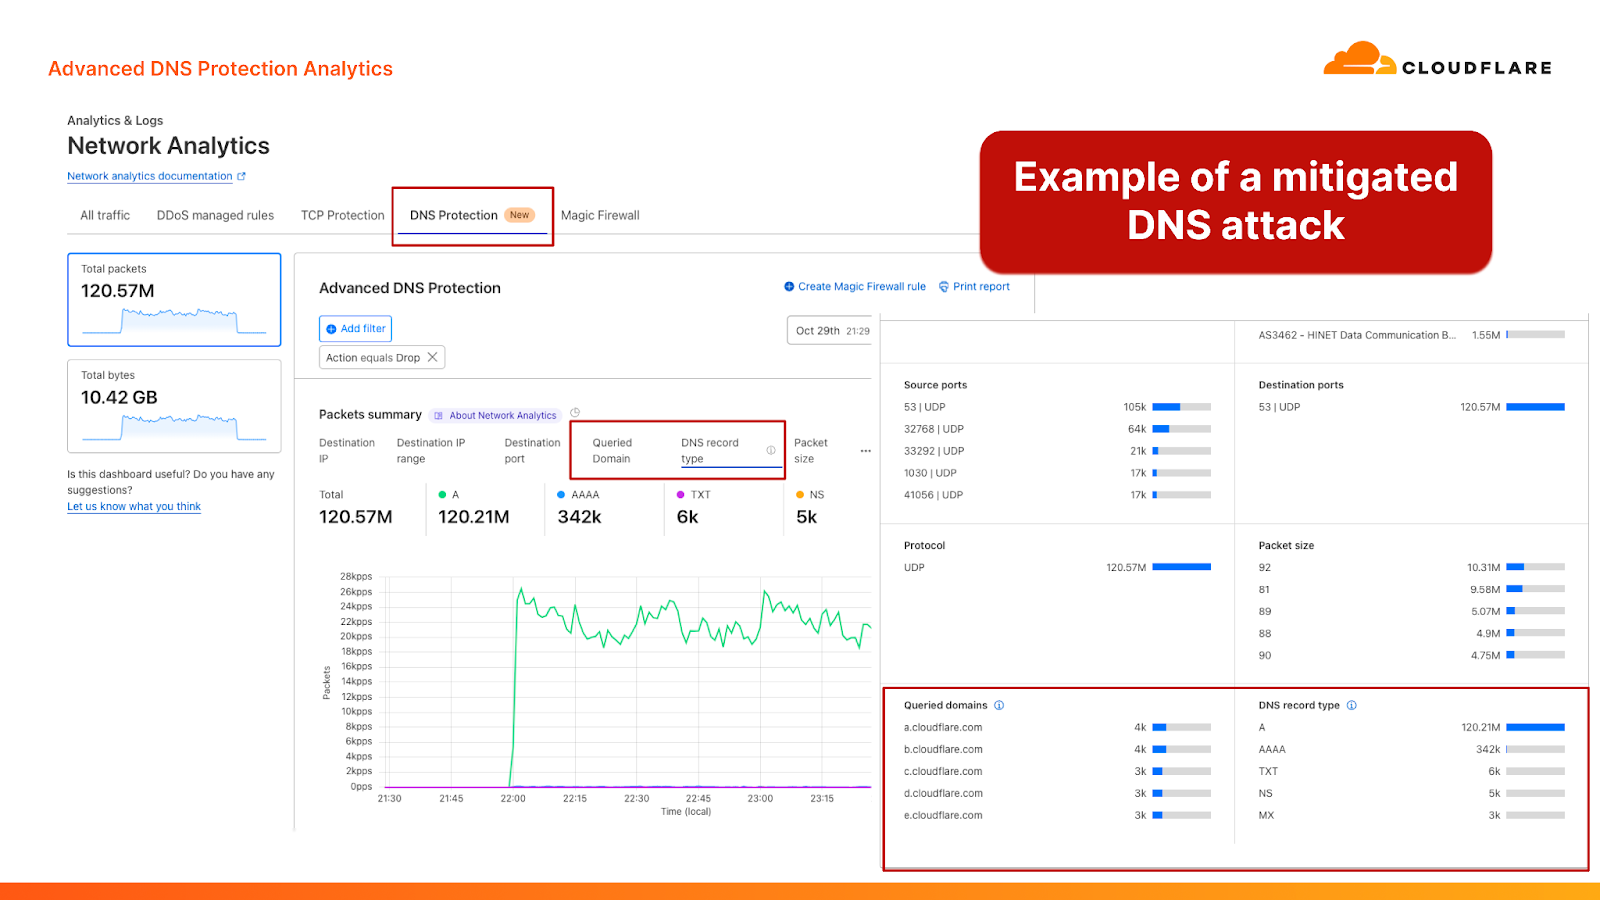Screen dimensions: 1600x900
Task: Click the 53 | UDP destination port row
Action: (x=1411, y=407)
